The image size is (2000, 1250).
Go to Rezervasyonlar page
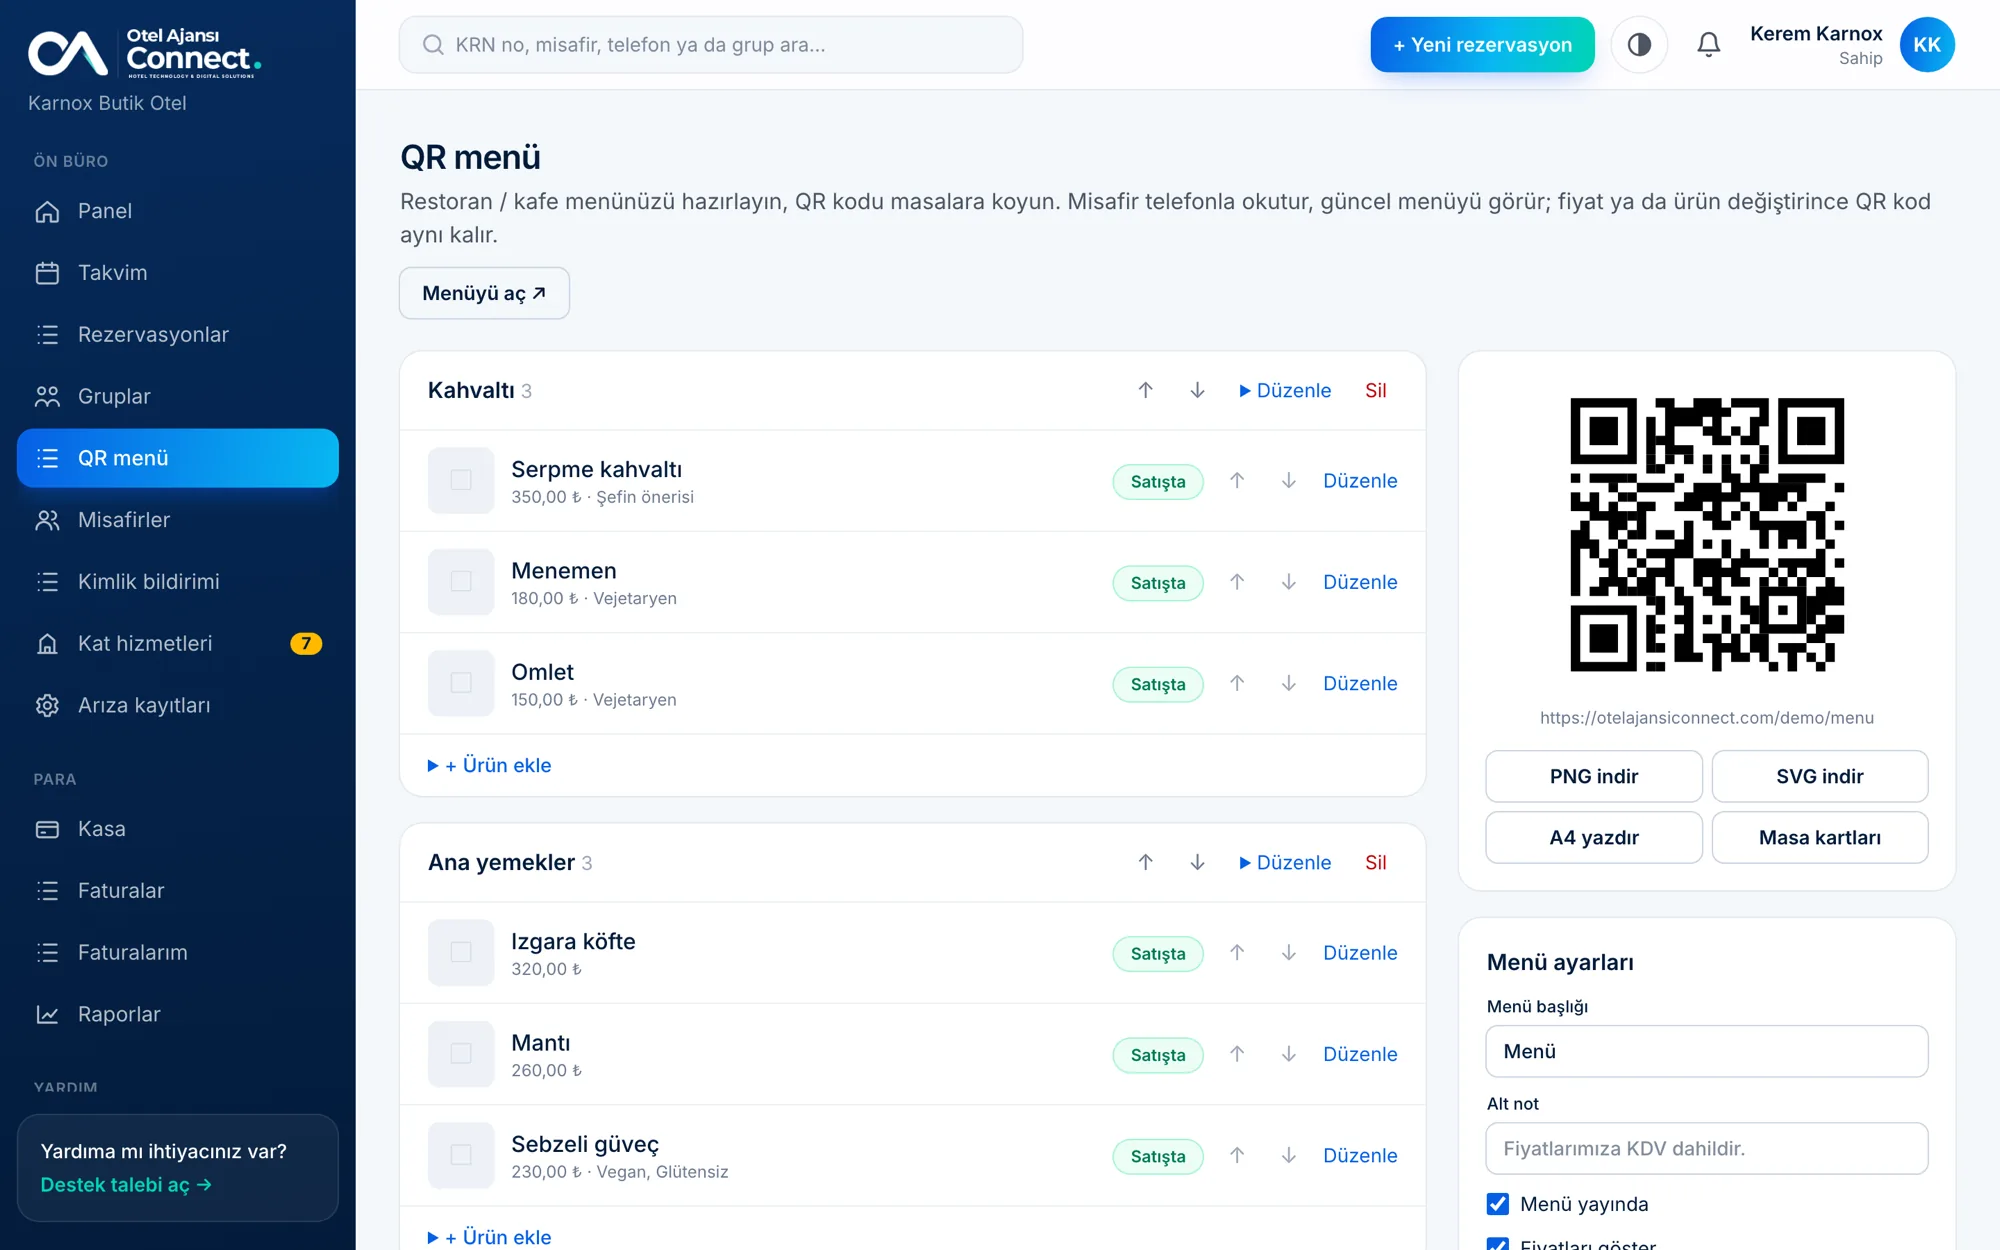[x=178, y=335]
